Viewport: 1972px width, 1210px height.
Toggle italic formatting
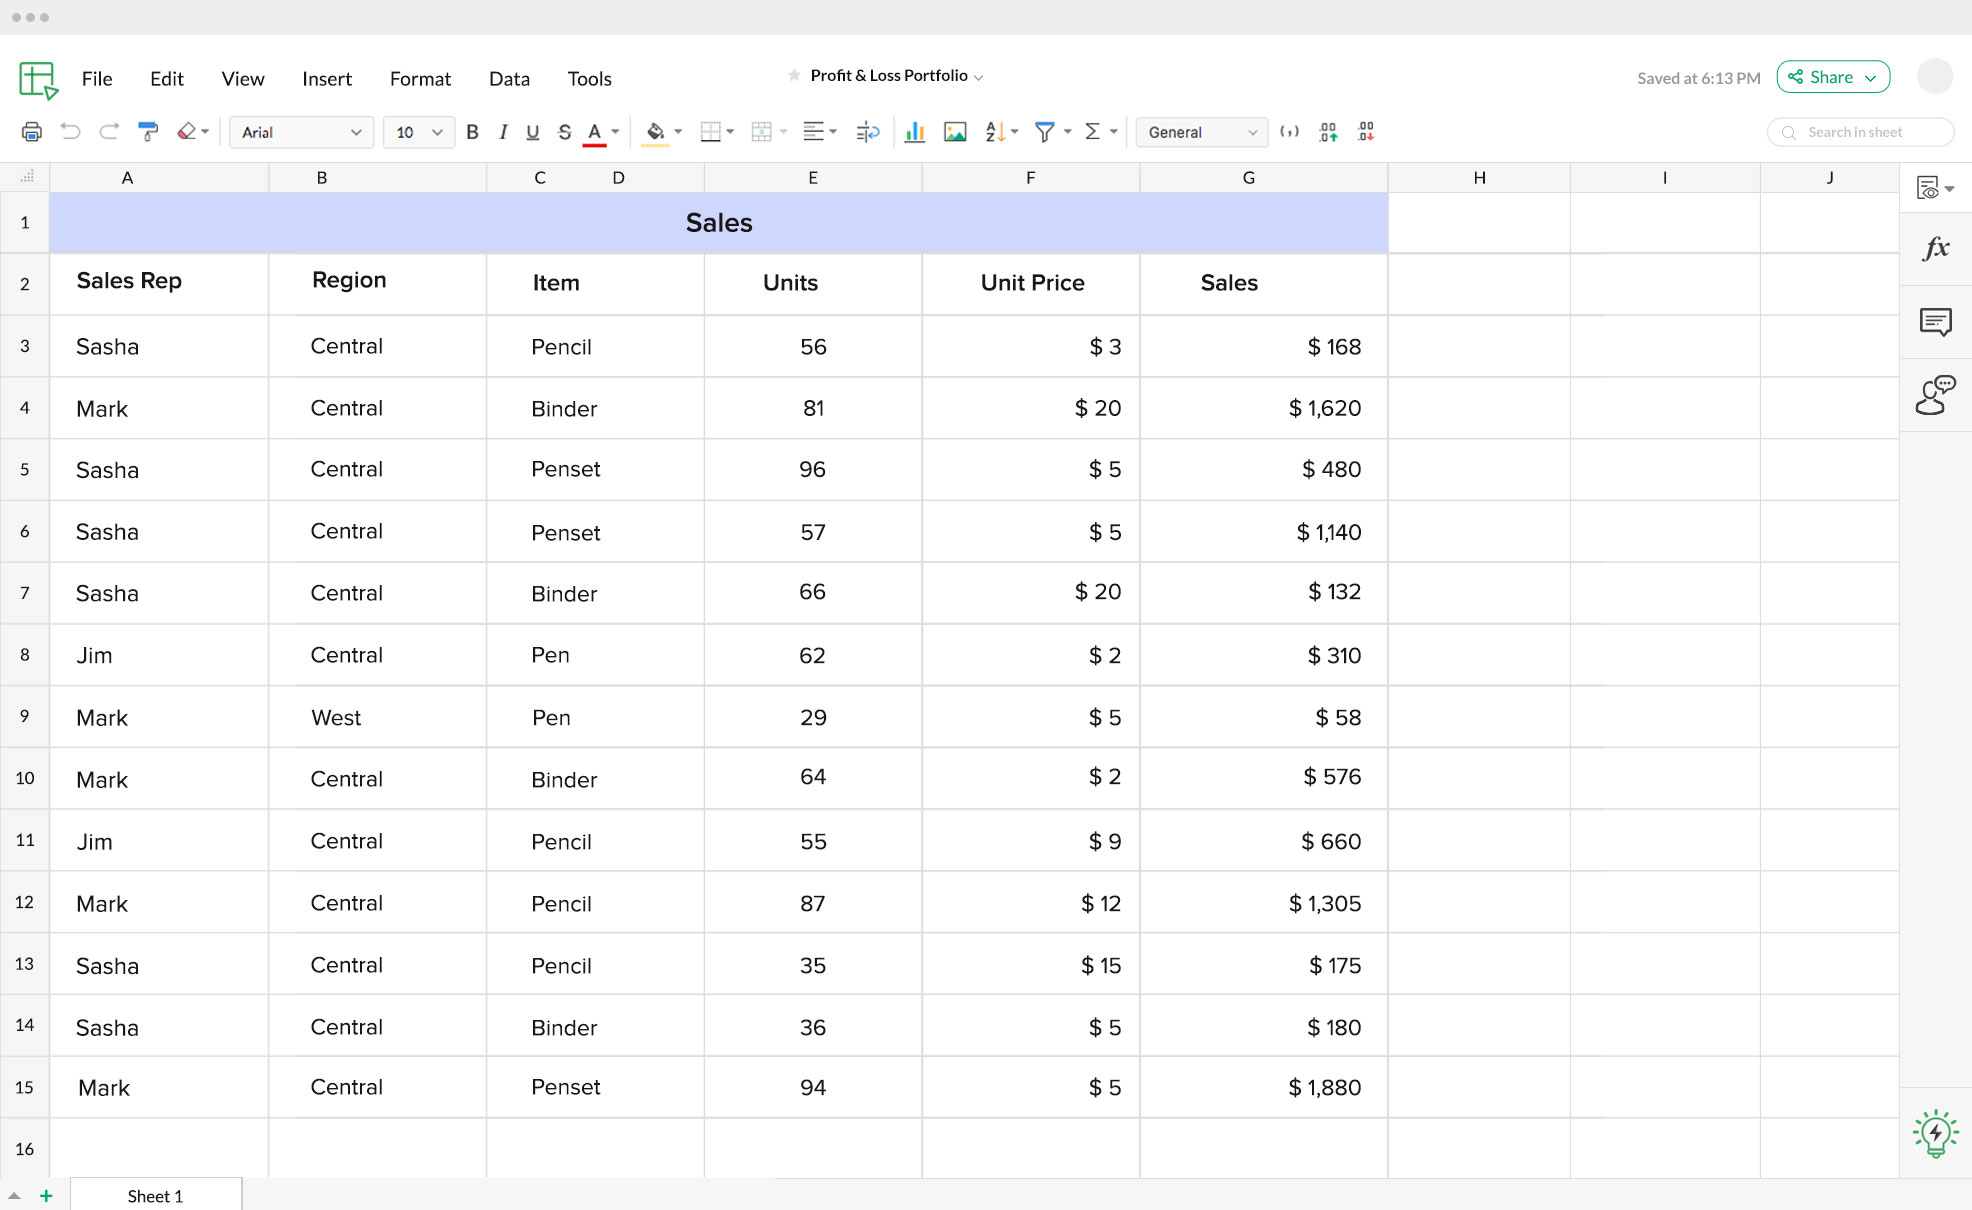coord(503,132)
